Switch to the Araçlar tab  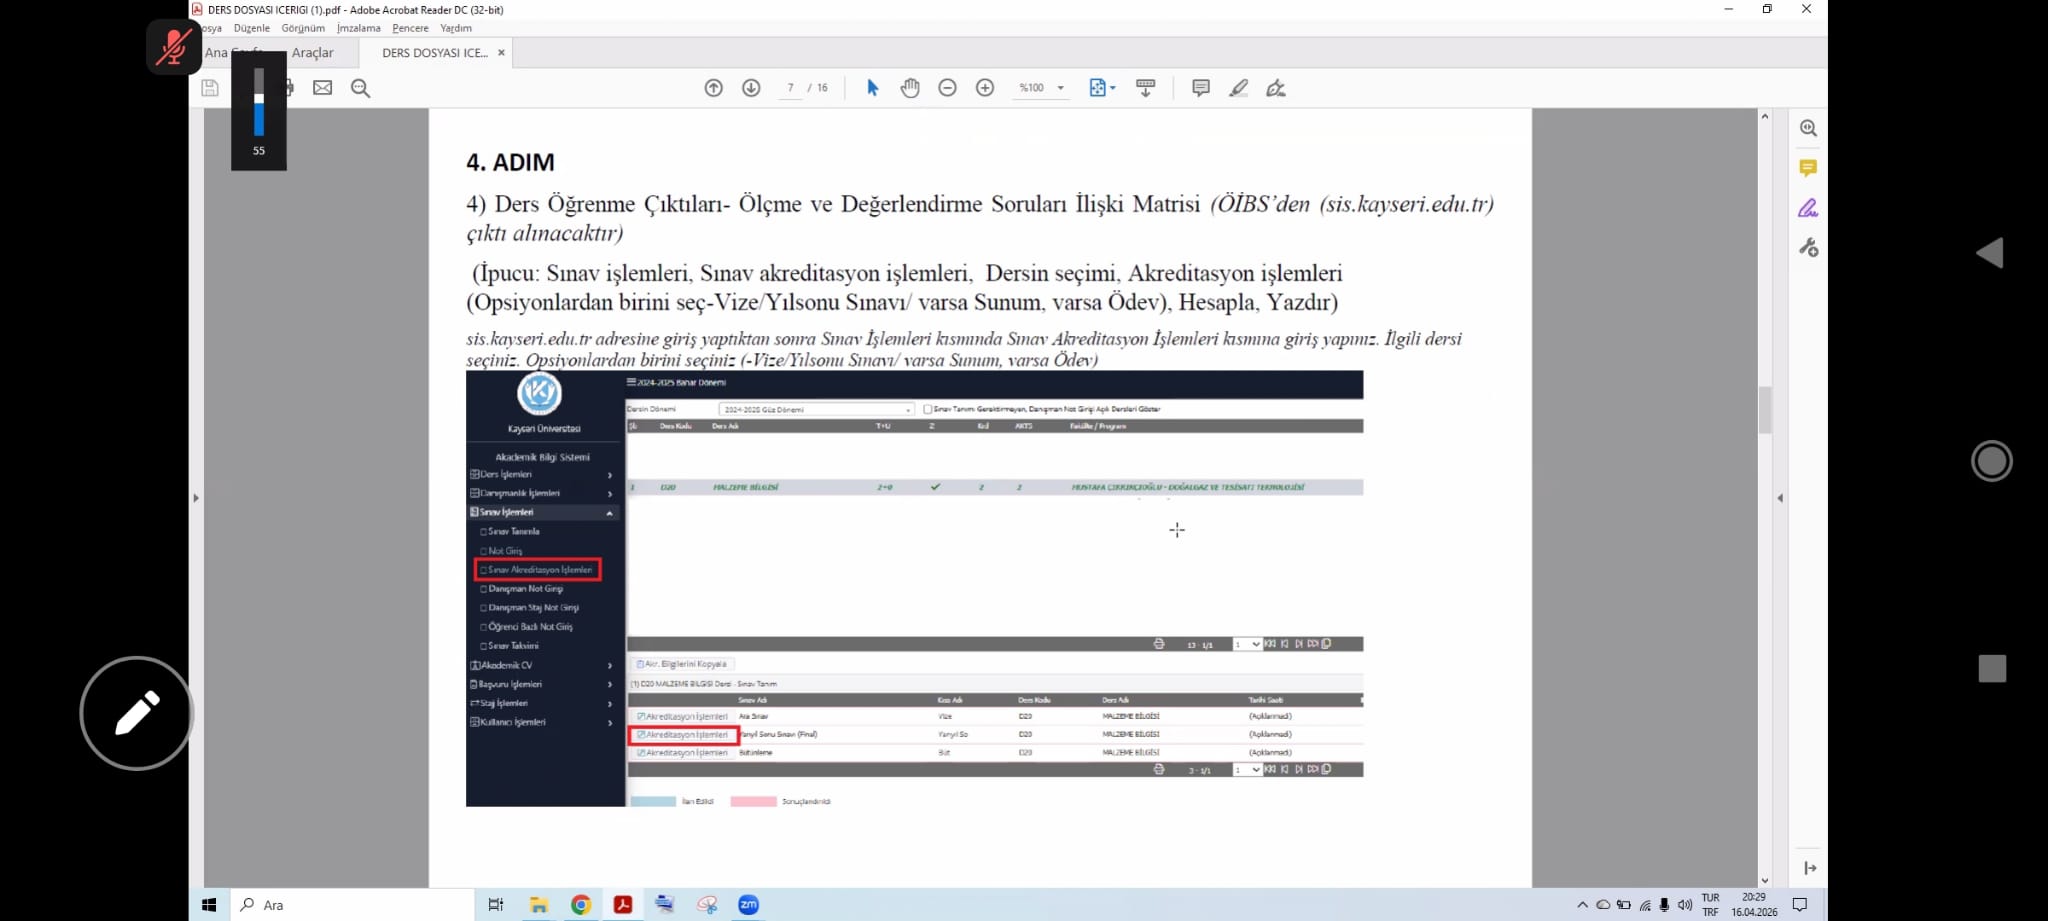(x=313, y=53)
